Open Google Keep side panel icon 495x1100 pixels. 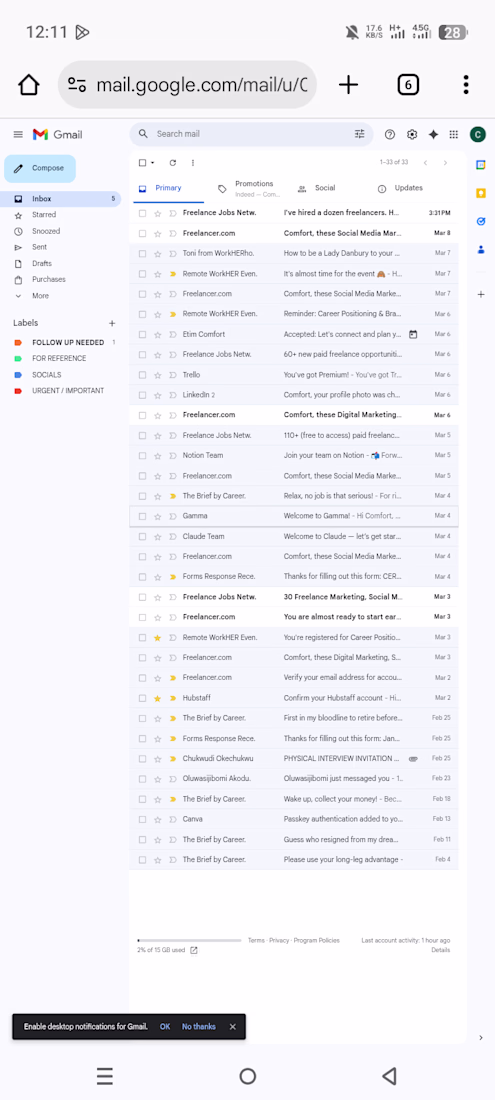pos(481,193)
